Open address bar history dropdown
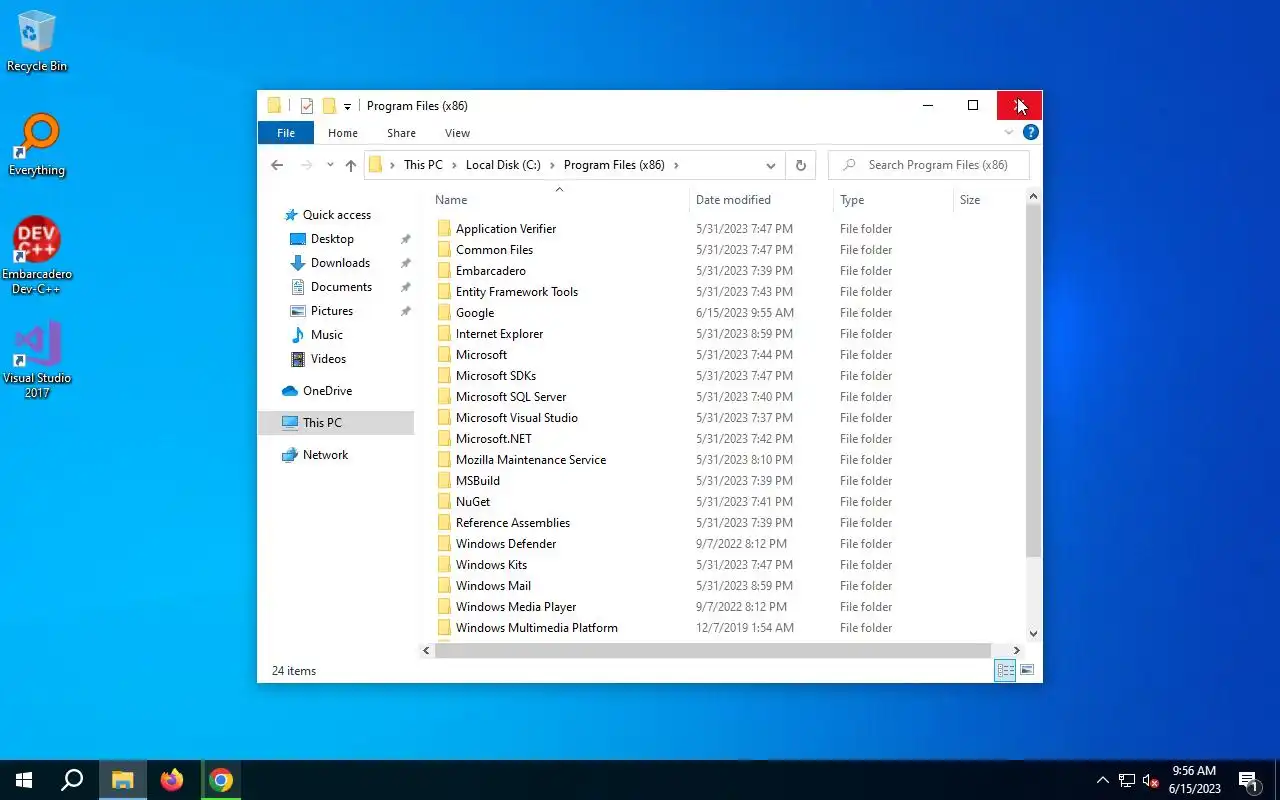The image size is (1280, 800). [x=770, y=165]
